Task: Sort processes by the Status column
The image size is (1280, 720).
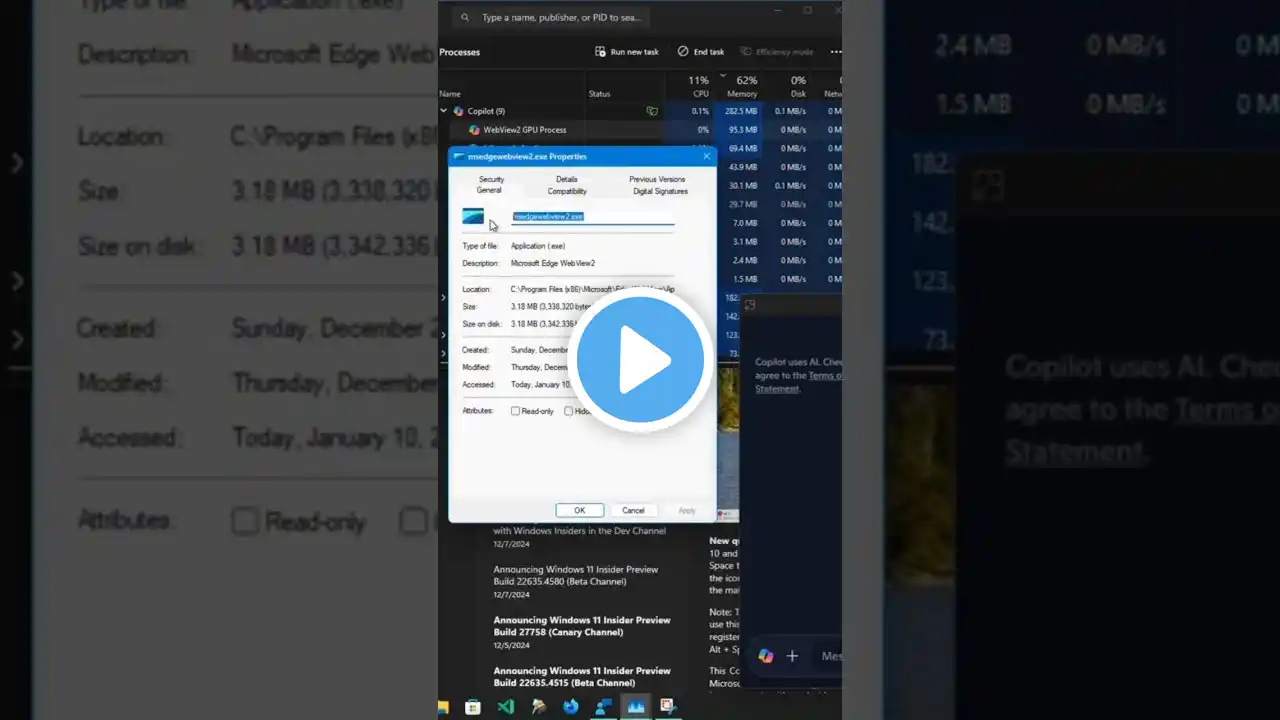Action: pos(599,94)
